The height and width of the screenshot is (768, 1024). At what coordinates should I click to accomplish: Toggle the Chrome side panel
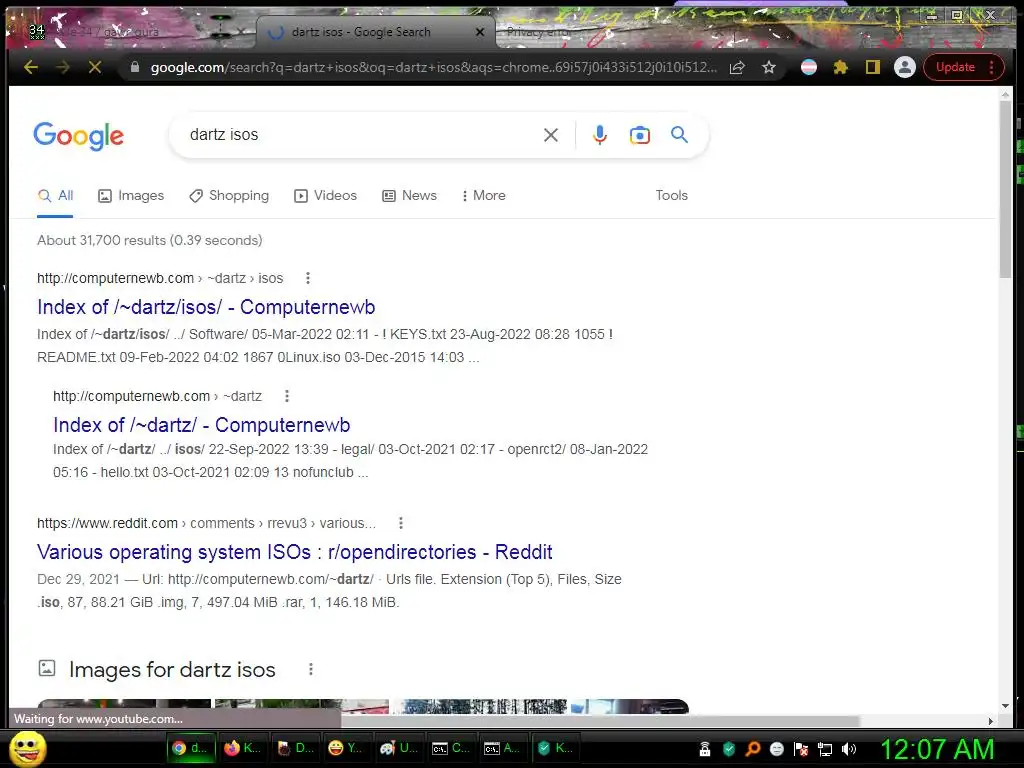click(872, 67)
